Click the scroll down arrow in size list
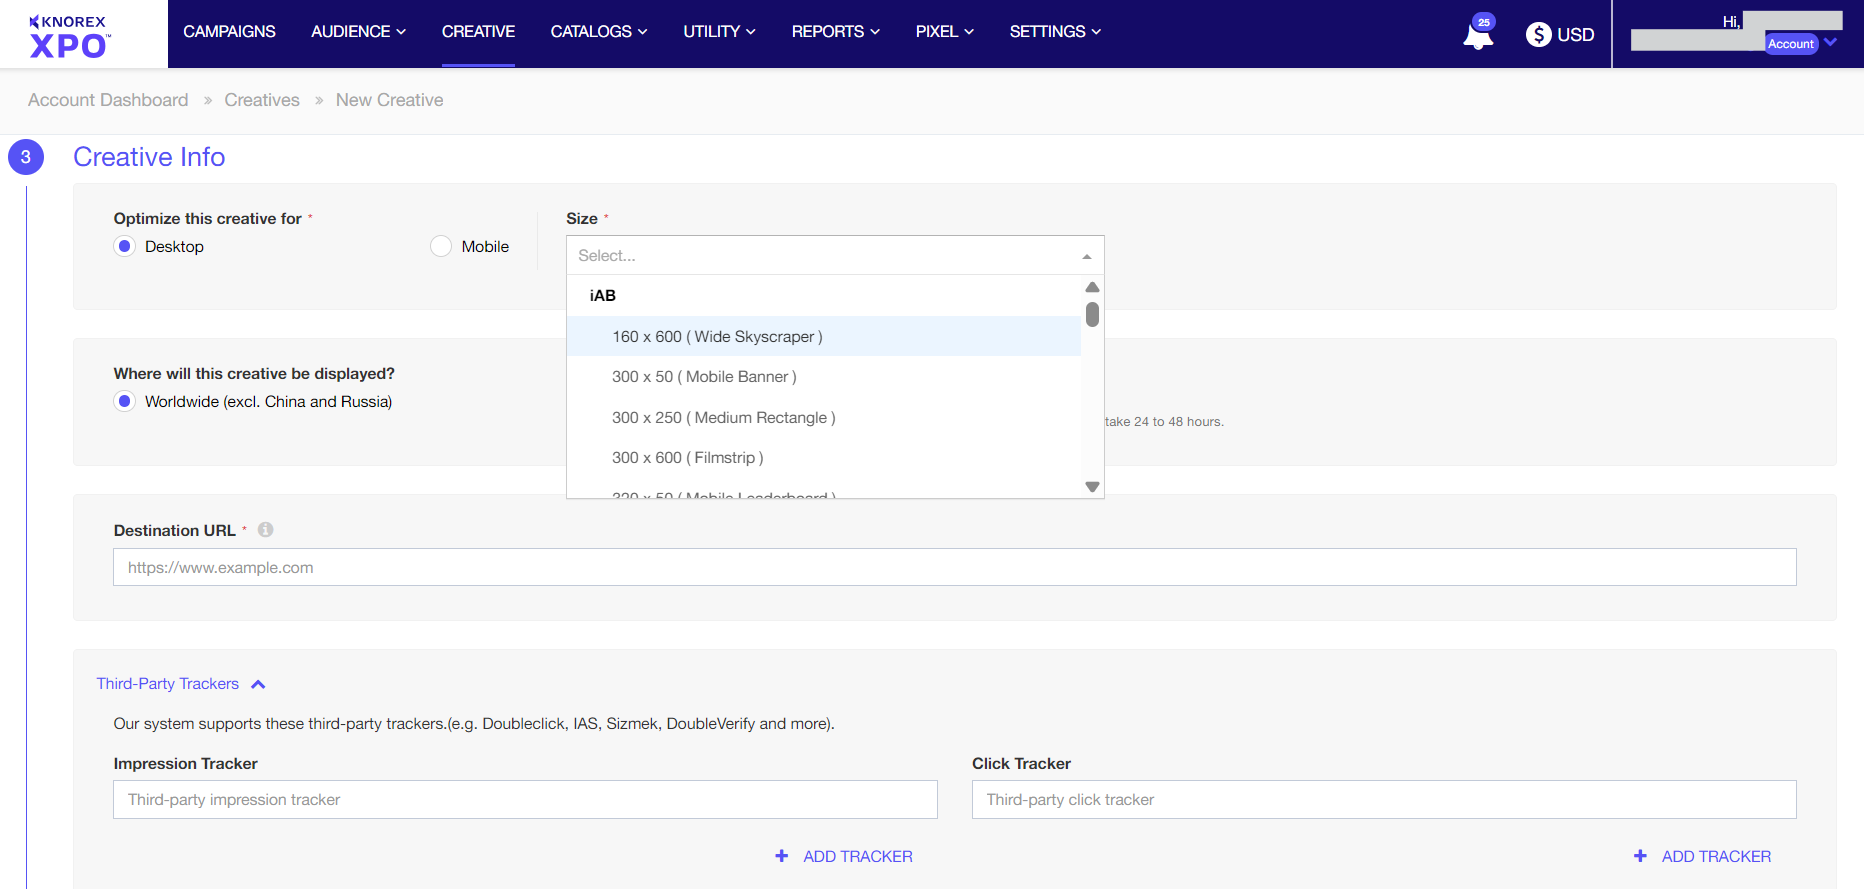 (1092, 487)
